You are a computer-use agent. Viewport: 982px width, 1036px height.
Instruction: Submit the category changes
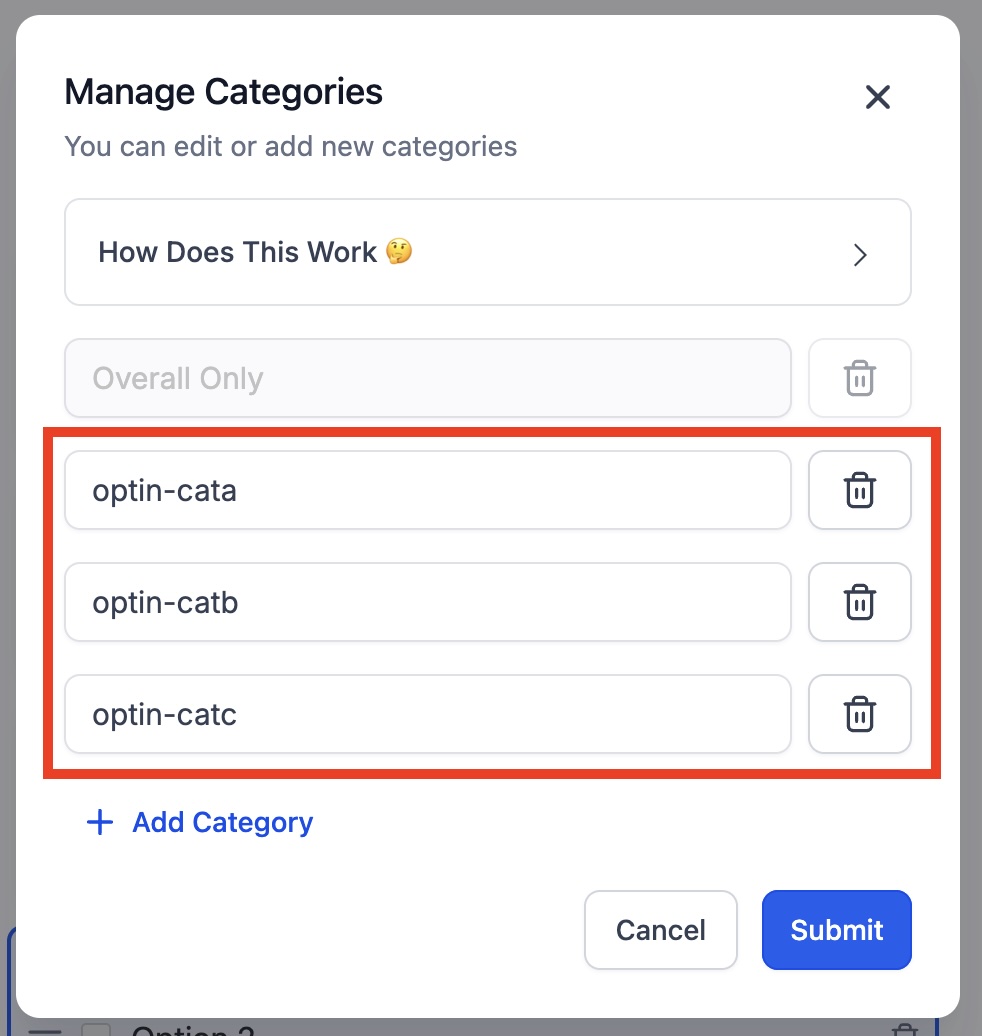[836, 930]
